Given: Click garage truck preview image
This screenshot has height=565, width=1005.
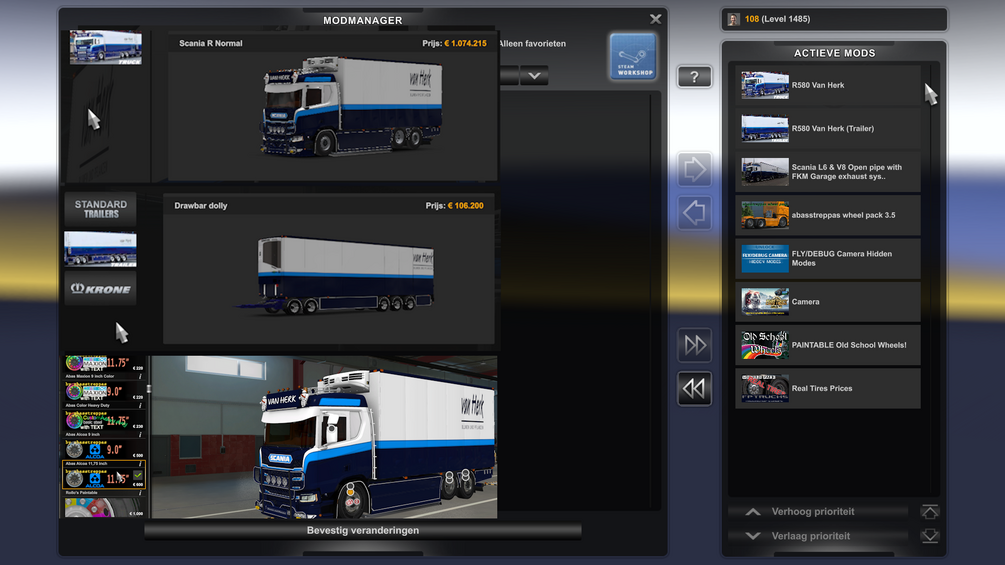Looking at the screenshot, I should click(x=324, y=437).
